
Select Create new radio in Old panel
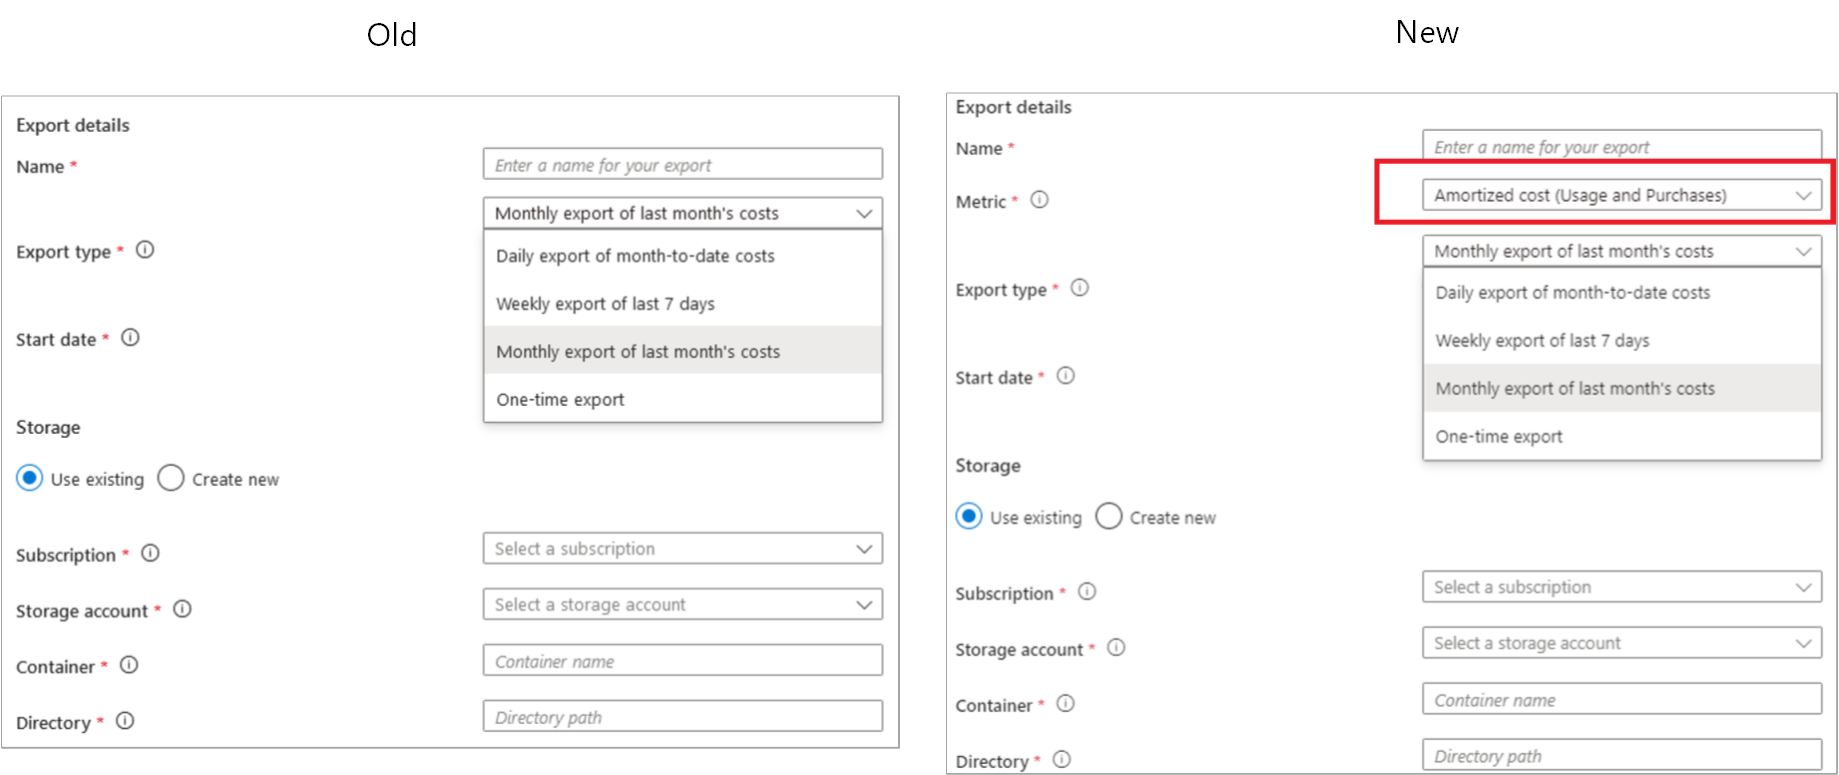coord(171,478)
